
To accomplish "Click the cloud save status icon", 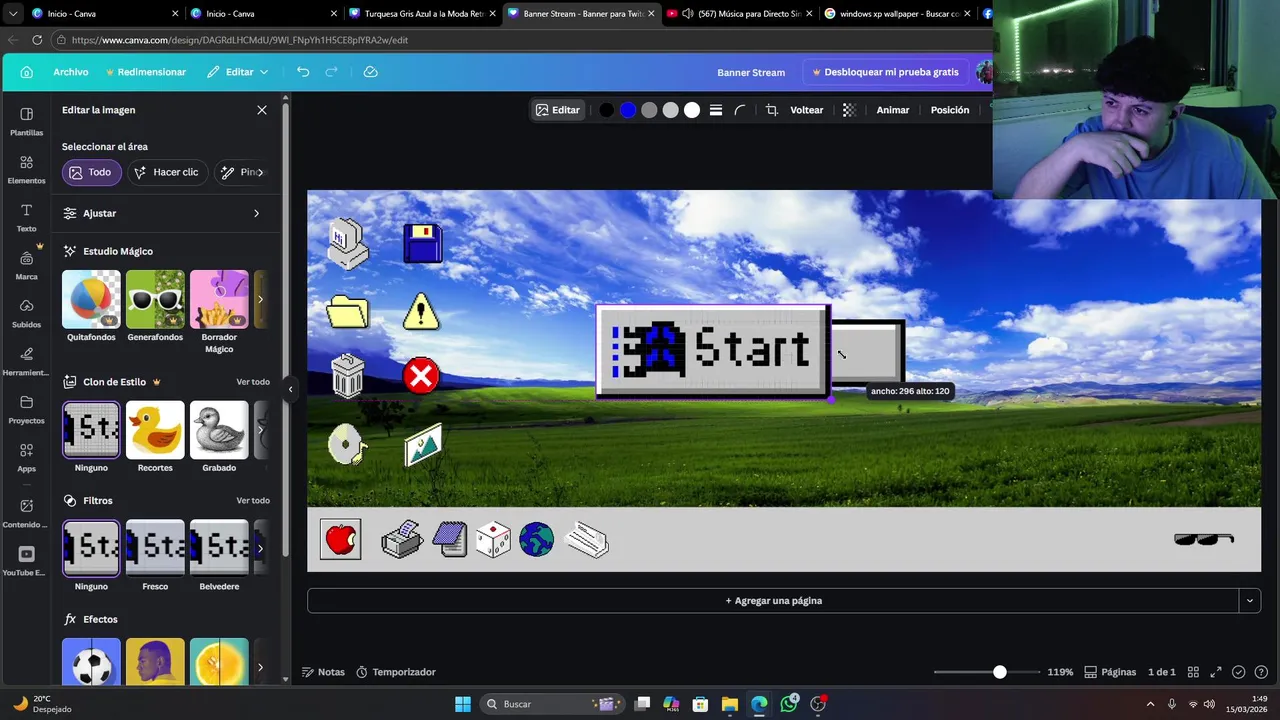I will click(x=370, y=72).
